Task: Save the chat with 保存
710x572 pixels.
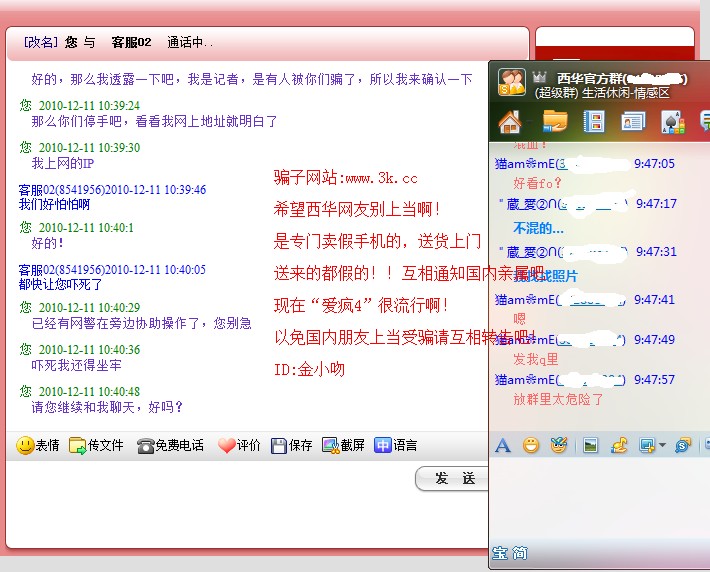Action: pos(292,446)
